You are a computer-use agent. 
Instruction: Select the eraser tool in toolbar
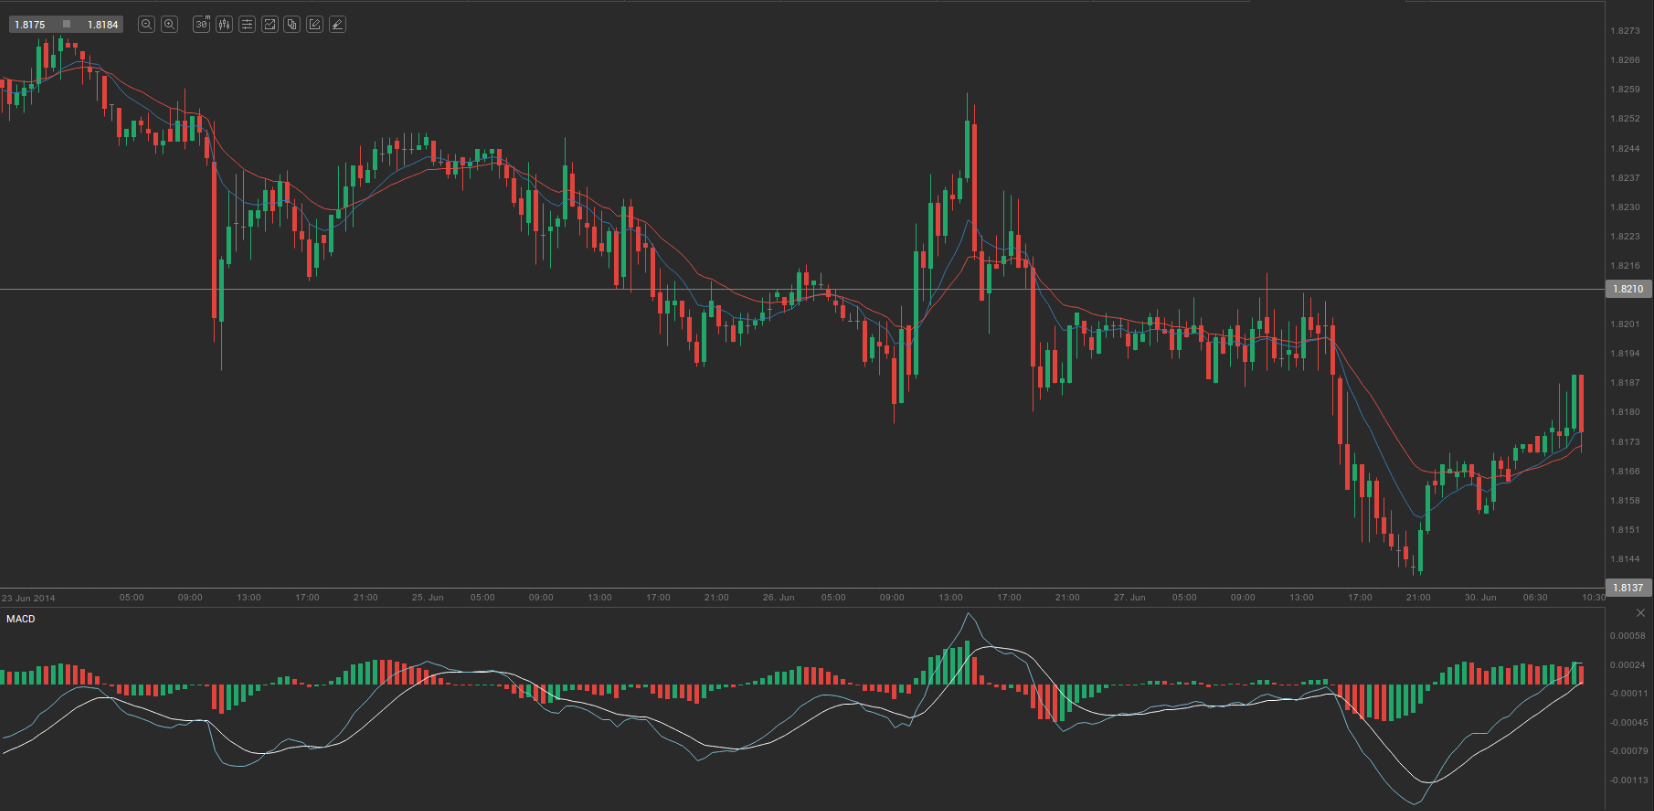pyautogui.click(x=338, y=24)
